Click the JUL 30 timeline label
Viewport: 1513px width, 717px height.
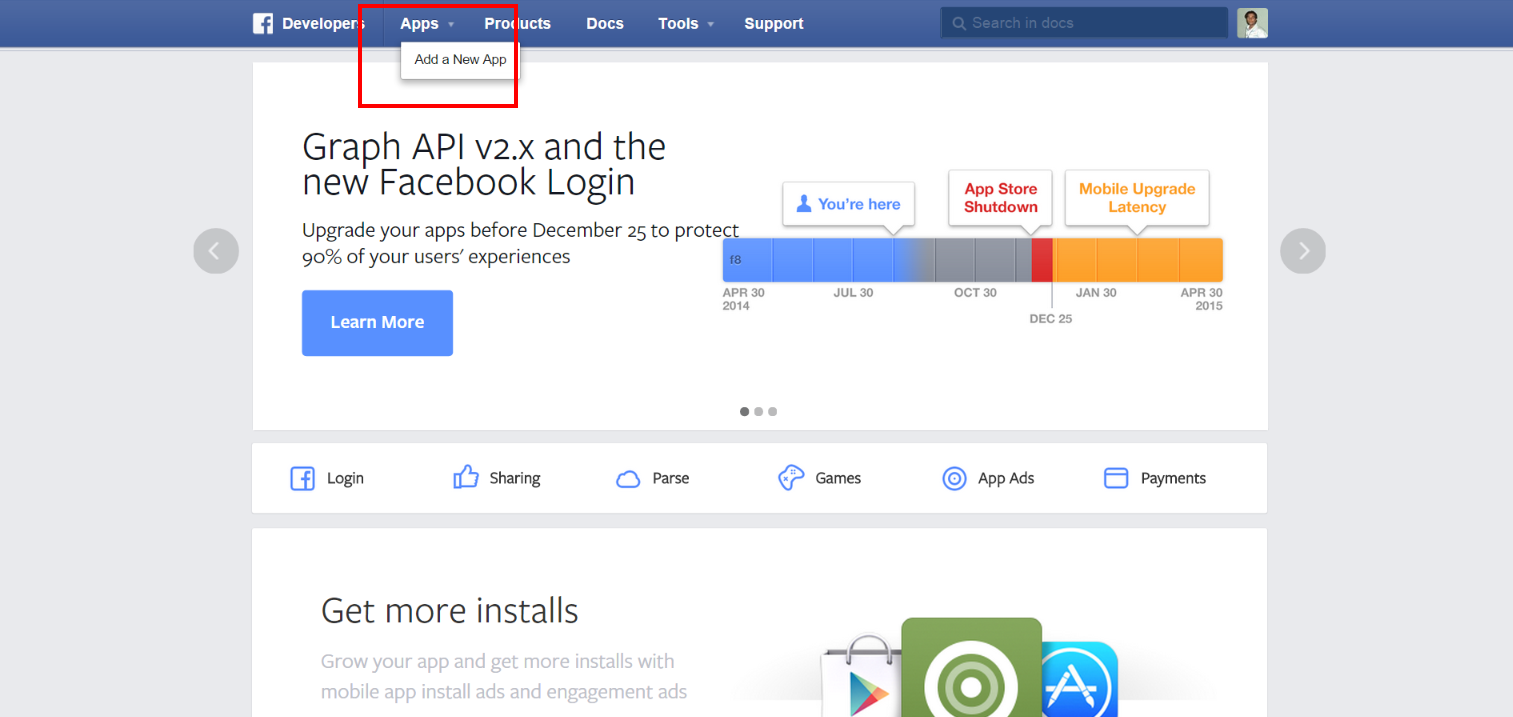click(x=853, y=293)
